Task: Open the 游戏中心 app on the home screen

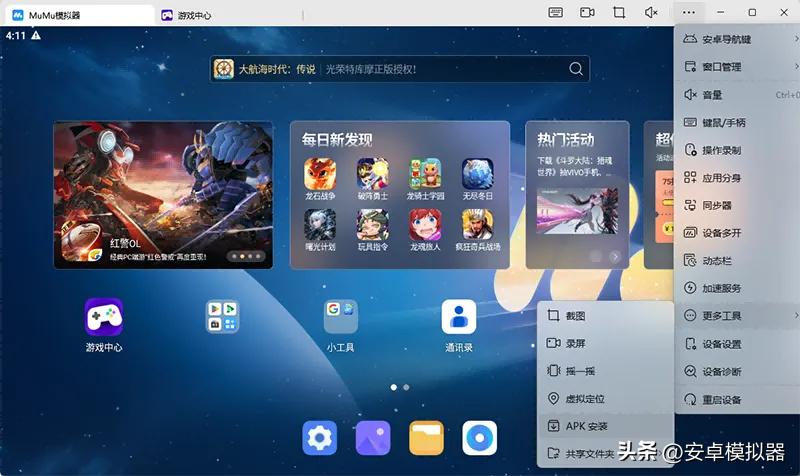Action: 104,318
